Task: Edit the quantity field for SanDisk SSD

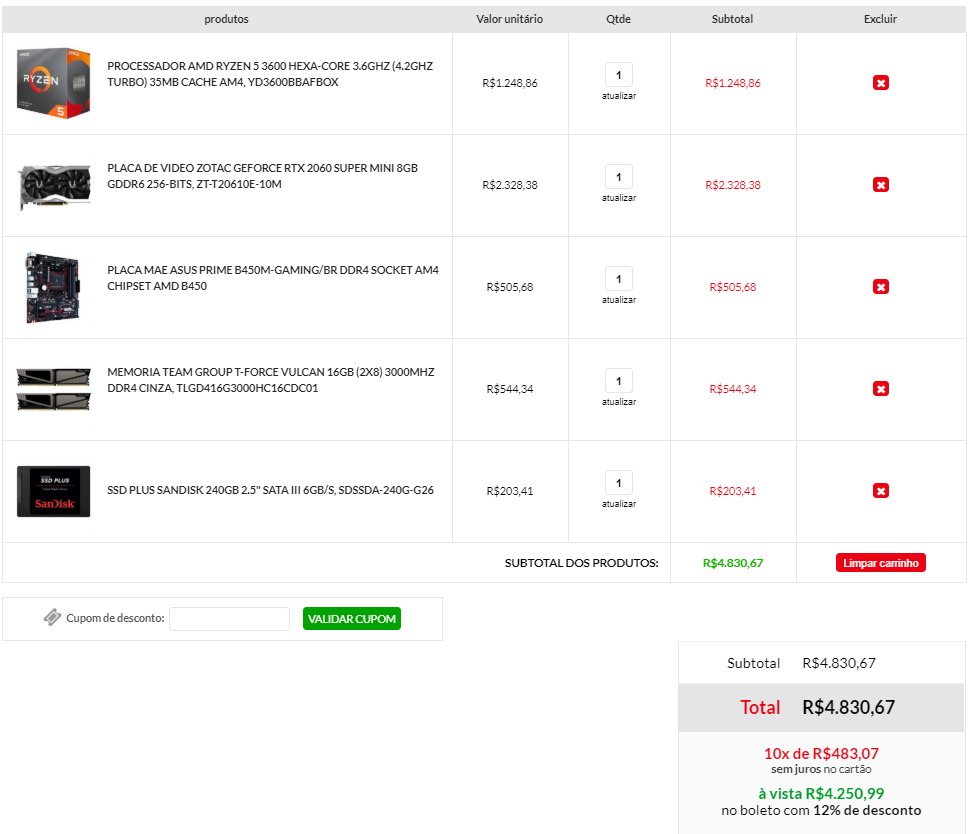Action: (x=619, y=483)
